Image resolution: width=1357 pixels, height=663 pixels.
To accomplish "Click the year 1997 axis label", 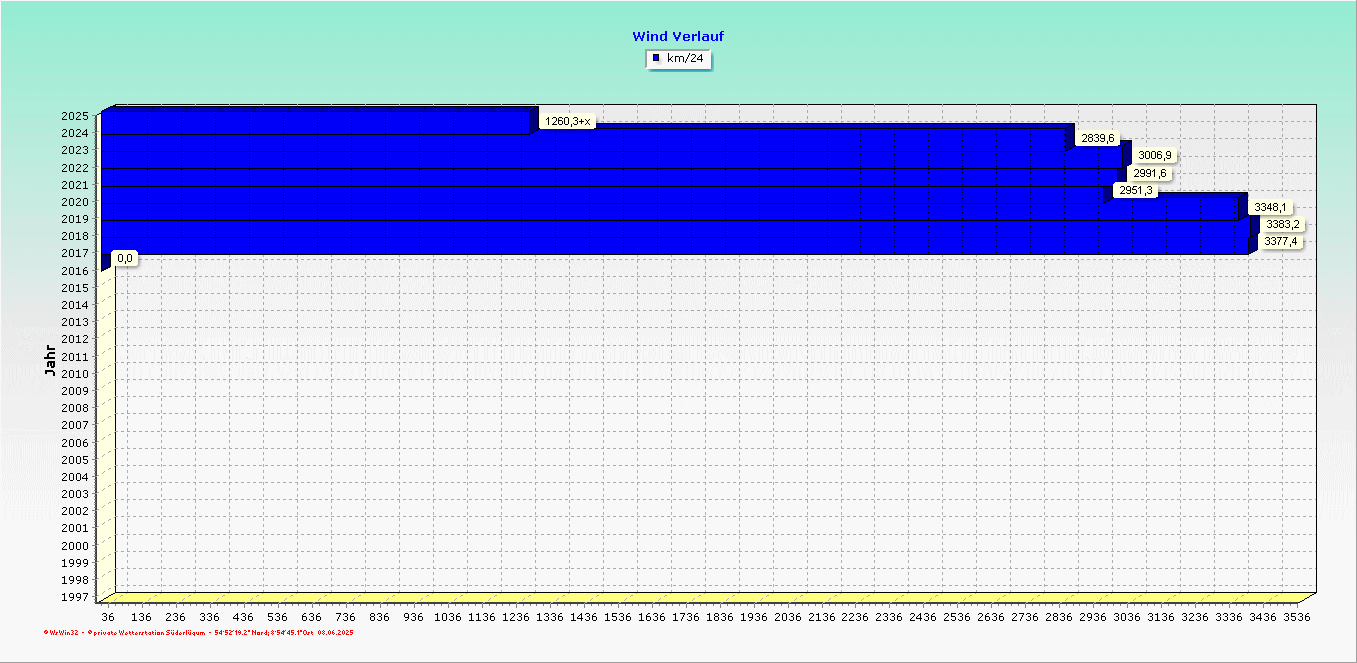I will tap(75, 597).
